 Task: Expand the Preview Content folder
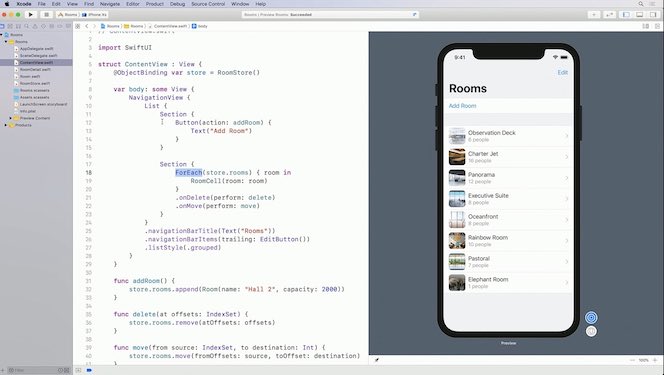tap(11, 118)
